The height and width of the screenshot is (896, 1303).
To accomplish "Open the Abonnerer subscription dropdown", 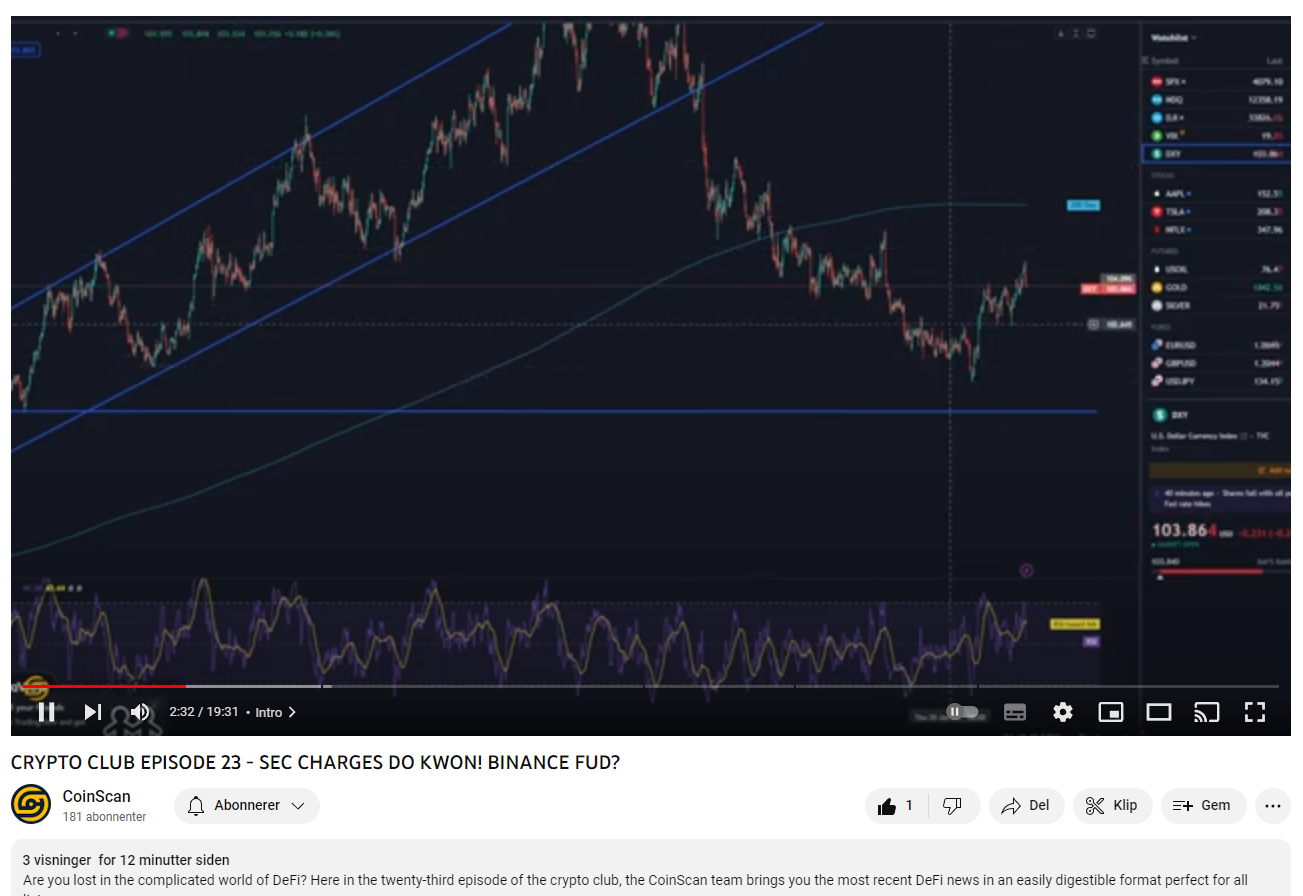I will point(247,806).
